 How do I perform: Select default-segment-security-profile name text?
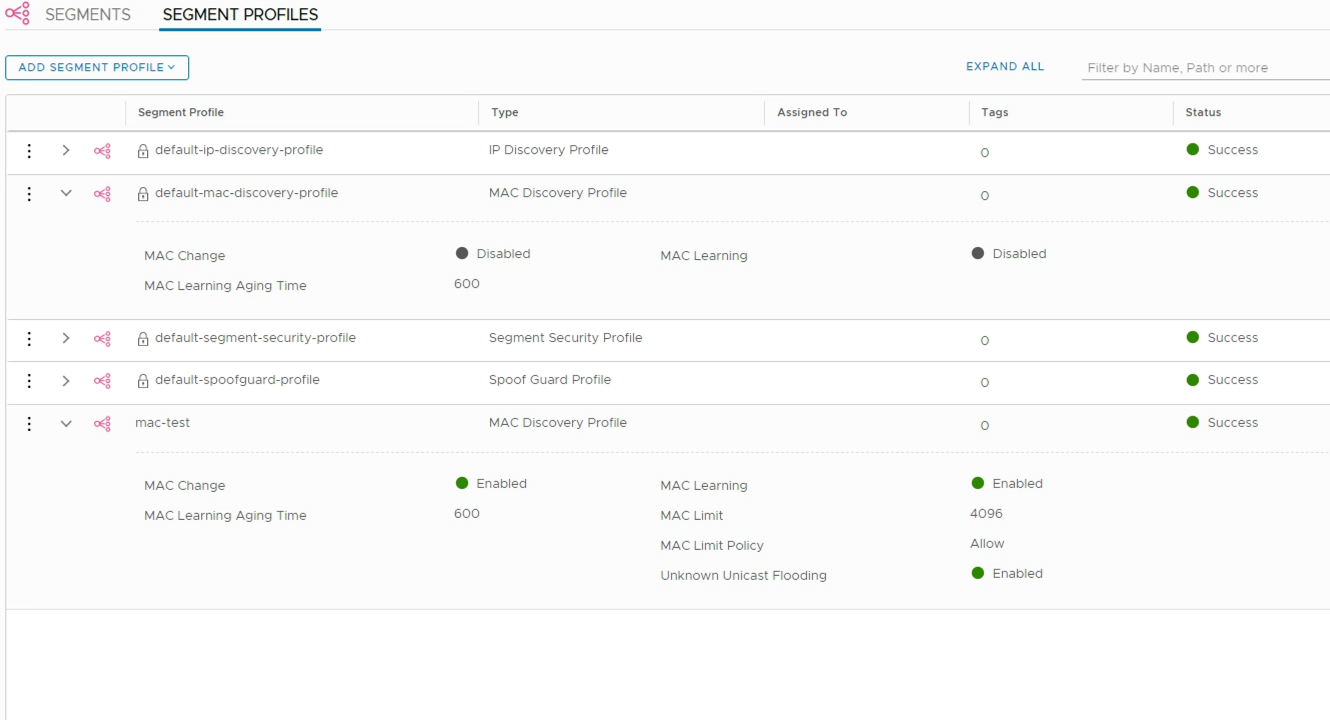click(x=255, y=338)
